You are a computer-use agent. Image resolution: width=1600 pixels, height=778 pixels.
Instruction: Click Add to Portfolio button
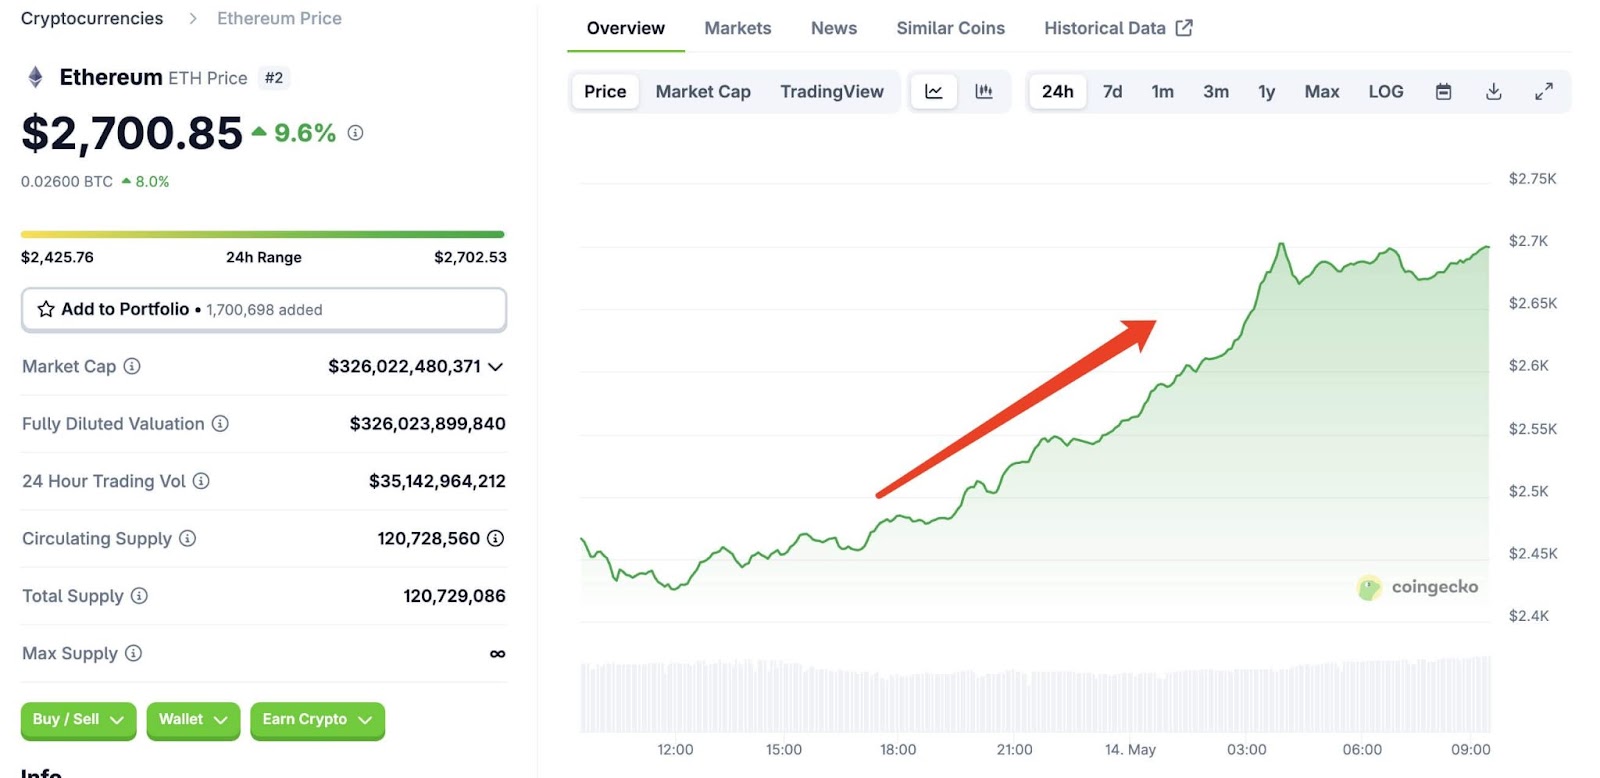(264, 309)
